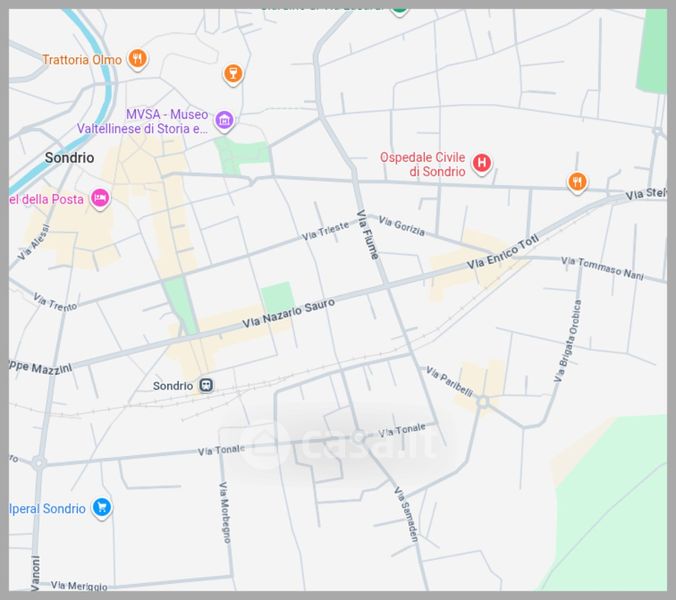This screenshot has height=600, width=676.
Task: Open the MVSA museum purple marker
Action: (x=224, y=122)
